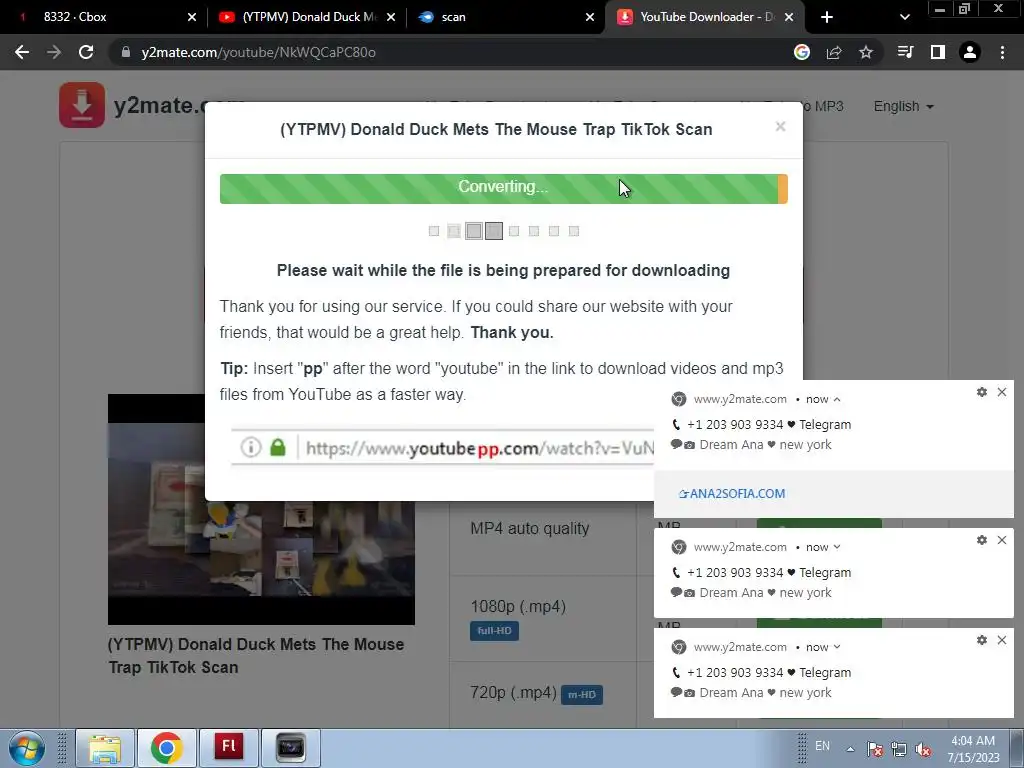The image size is (1024, 768).
Task: Open Chrome three-dot menu
Action: click(1002, 52)
